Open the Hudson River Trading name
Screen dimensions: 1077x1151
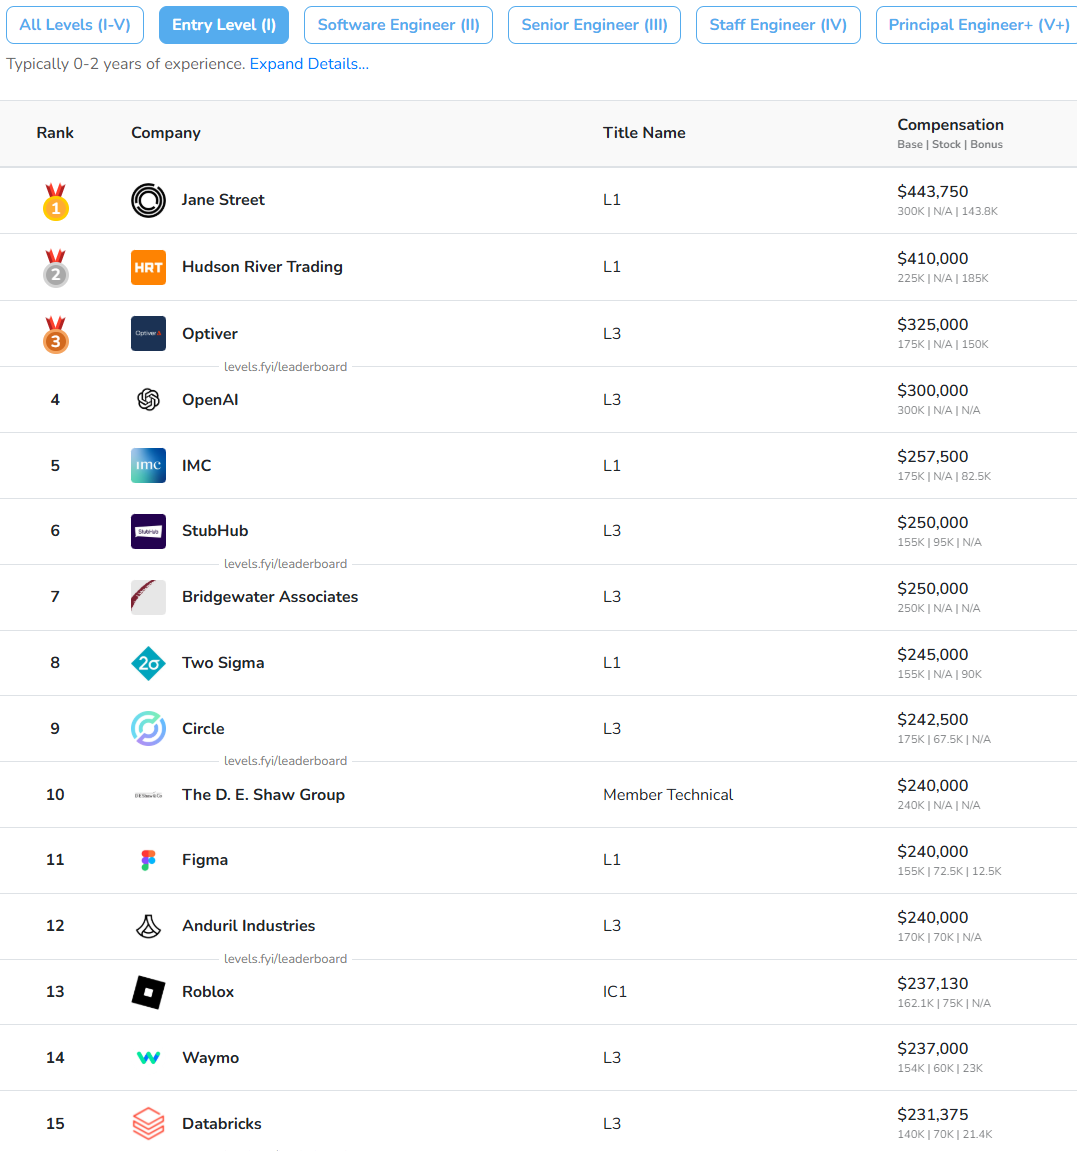click(262, 266)
